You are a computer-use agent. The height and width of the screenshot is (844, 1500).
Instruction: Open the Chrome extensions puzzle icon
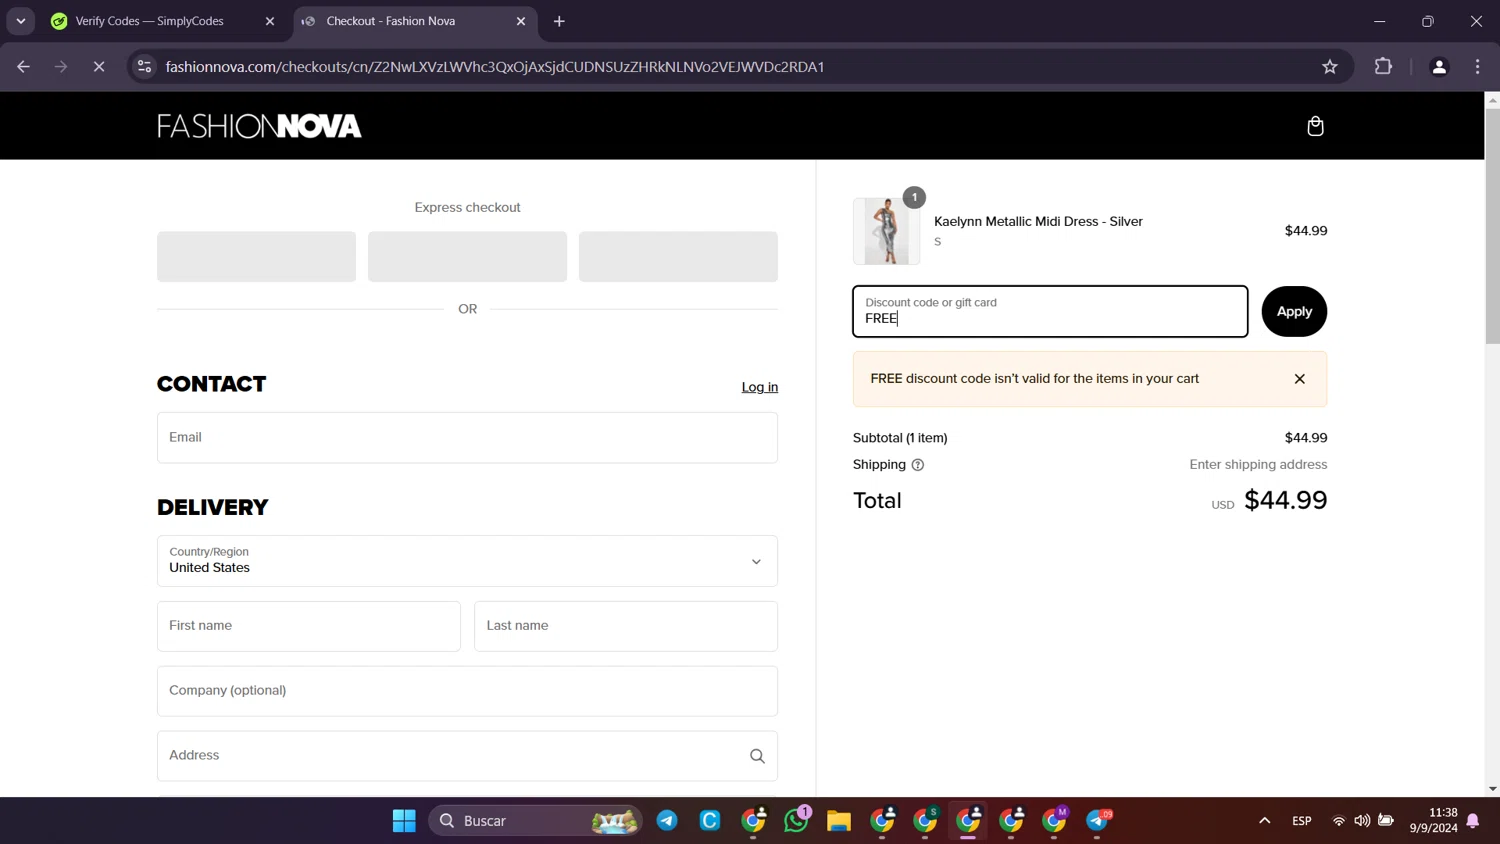[x=1383, y=67]
